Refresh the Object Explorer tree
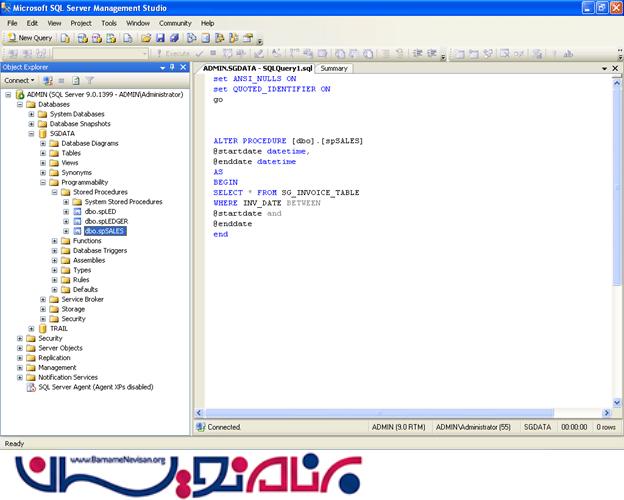The height and width of the screenshot is (500, 624). tap(76, 80)
